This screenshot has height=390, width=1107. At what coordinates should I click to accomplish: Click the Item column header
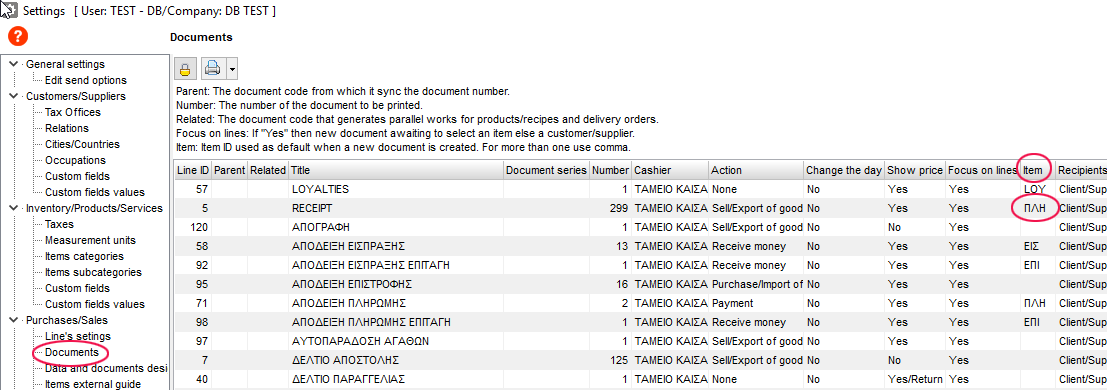1036,170
